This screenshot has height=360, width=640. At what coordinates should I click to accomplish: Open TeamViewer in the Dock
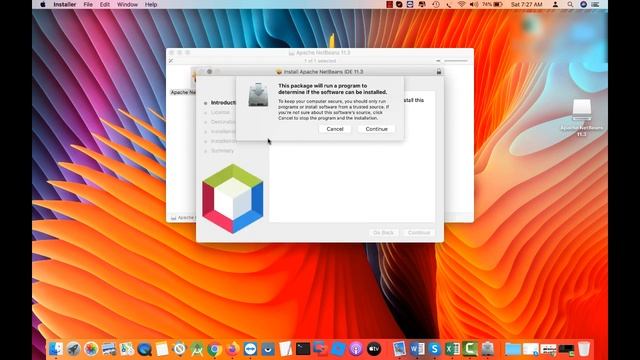coord(250,349)
